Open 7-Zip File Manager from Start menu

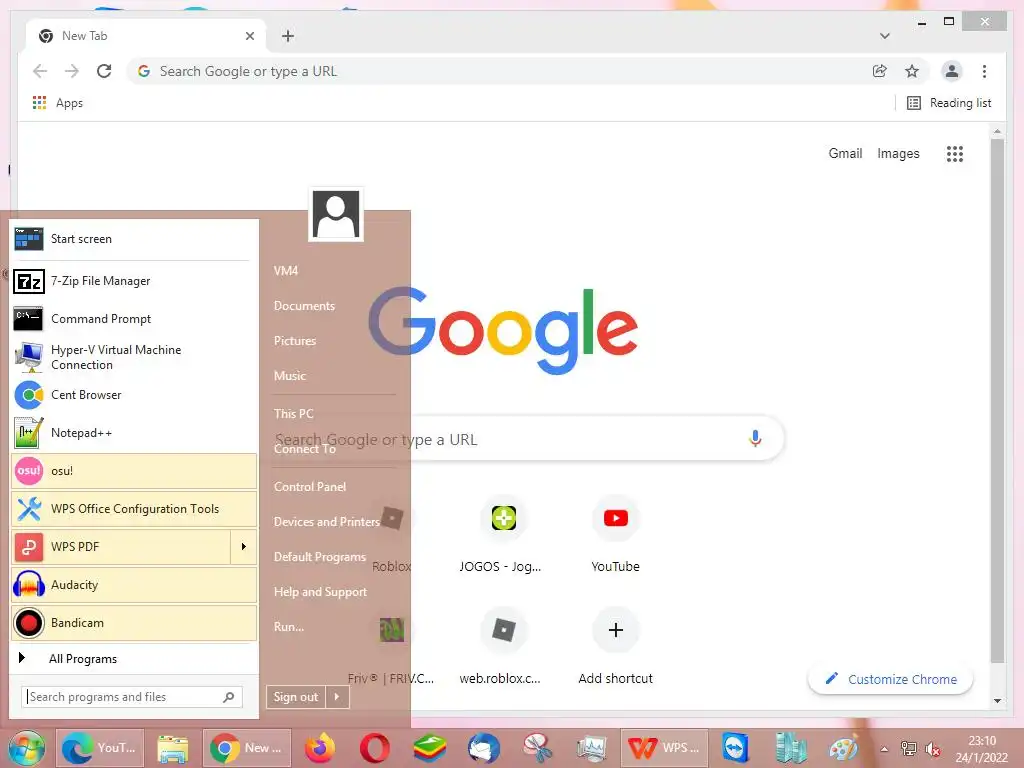(x=134, y=281)
